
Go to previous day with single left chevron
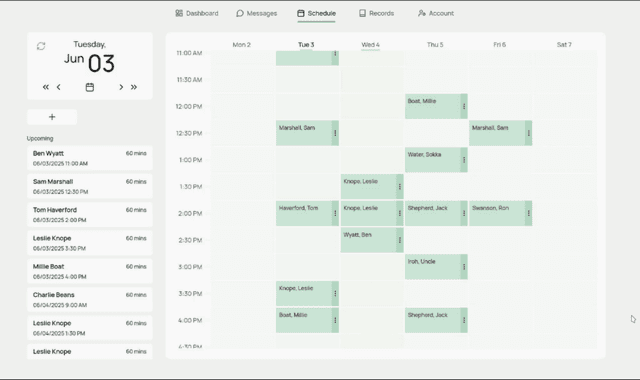click(59, 87)
